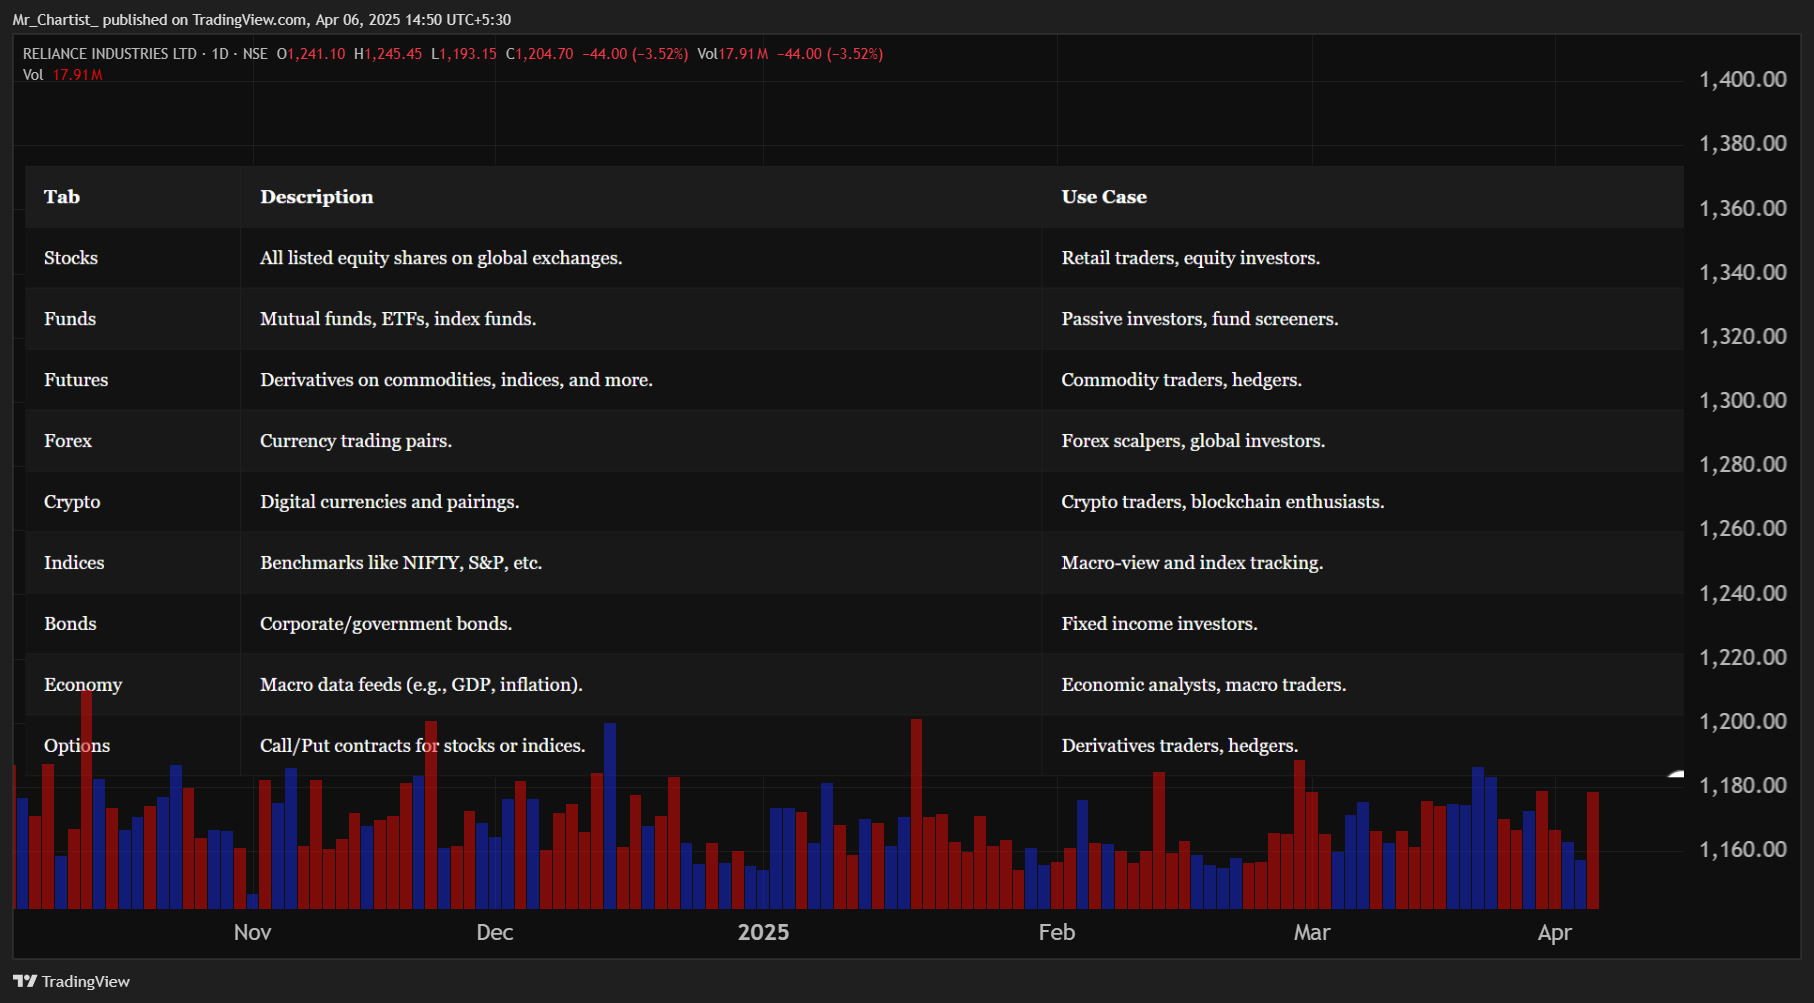
Task: Click the high price 'H1,245.45' value
Action: [x=388, y=54]
